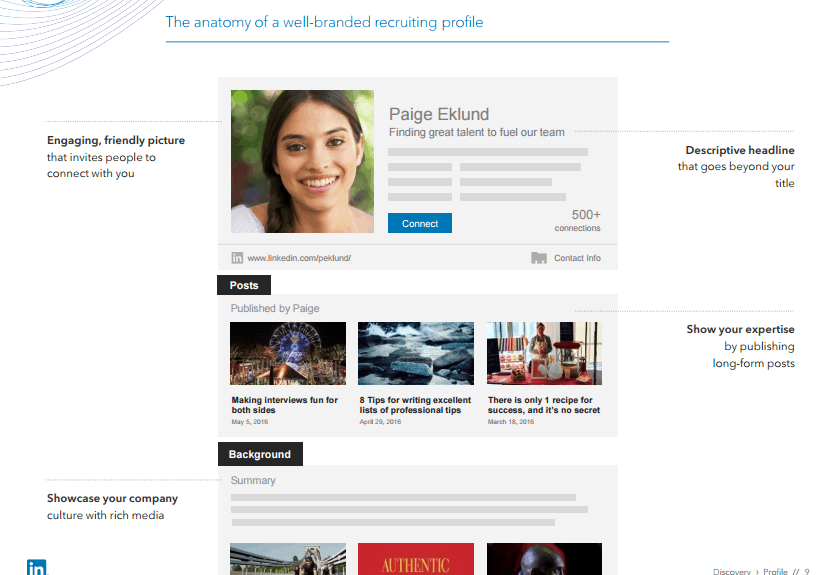Image resolution: width=839 pixels, height=575 pixels.
Task: Click the Profile breadcrumb in the footer
Action: point(775,571)
